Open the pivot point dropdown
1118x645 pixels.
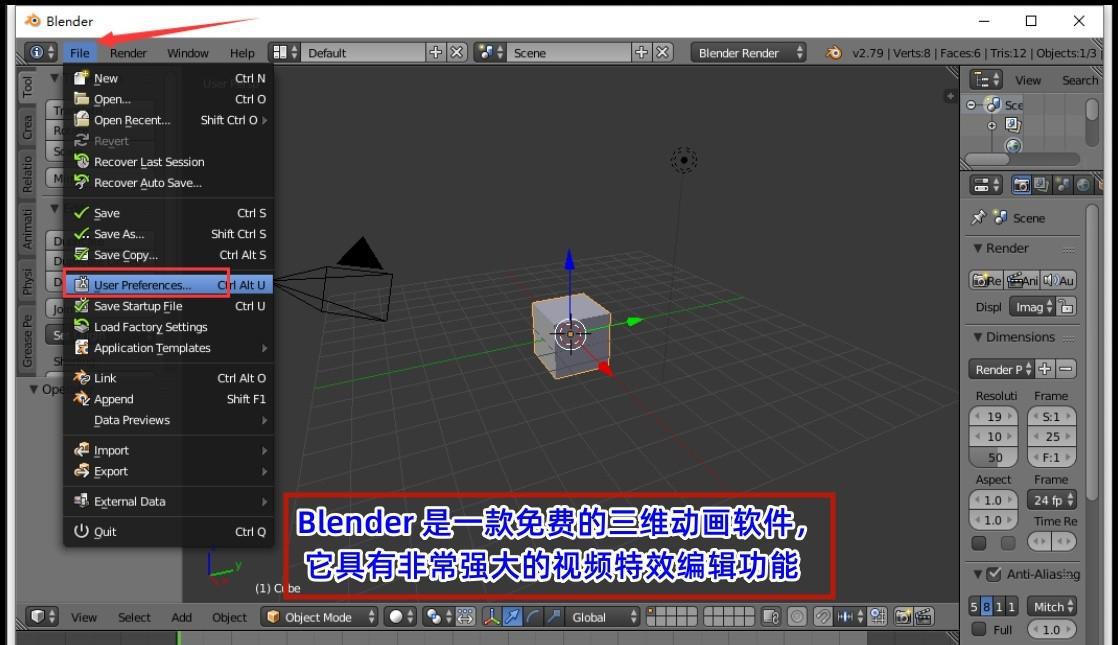tap(438, 617)
